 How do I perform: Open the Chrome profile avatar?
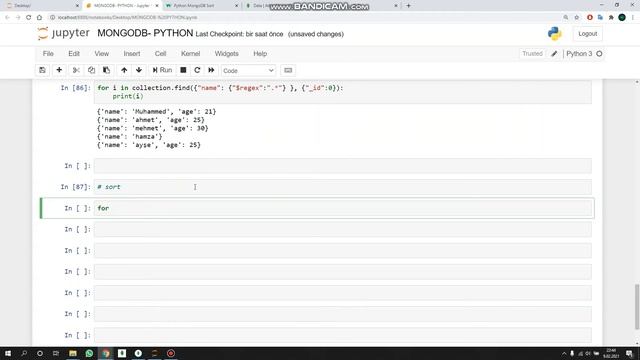pos(622,18)
